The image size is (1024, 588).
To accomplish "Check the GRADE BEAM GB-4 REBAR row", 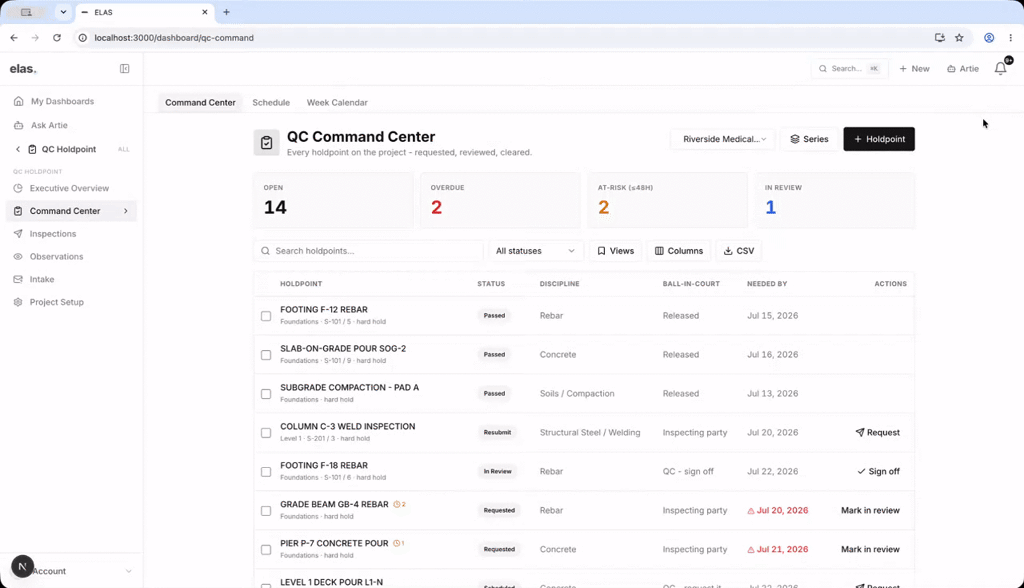I will (x=266, y=511).
